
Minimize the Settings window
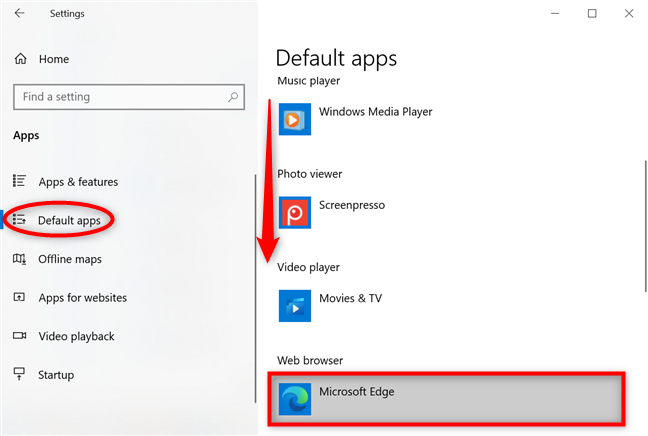pos(555,13)
